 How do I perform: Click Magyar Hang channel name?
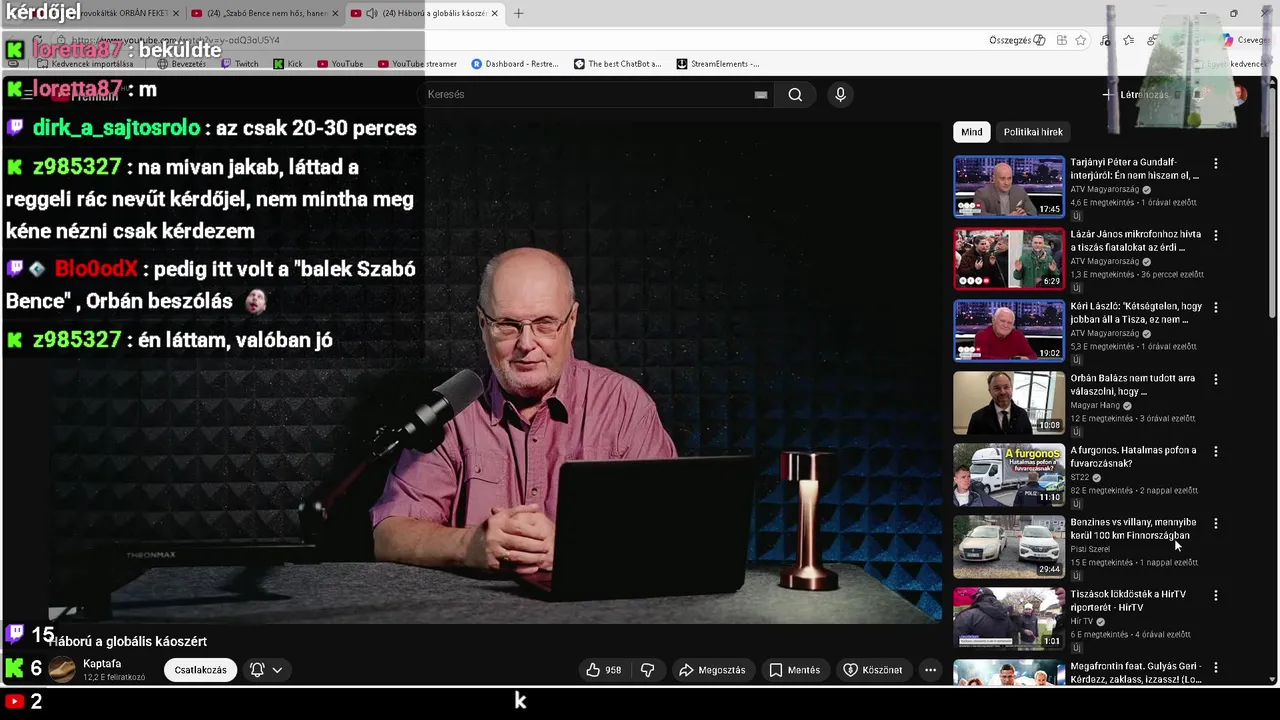coord(1095,405)
